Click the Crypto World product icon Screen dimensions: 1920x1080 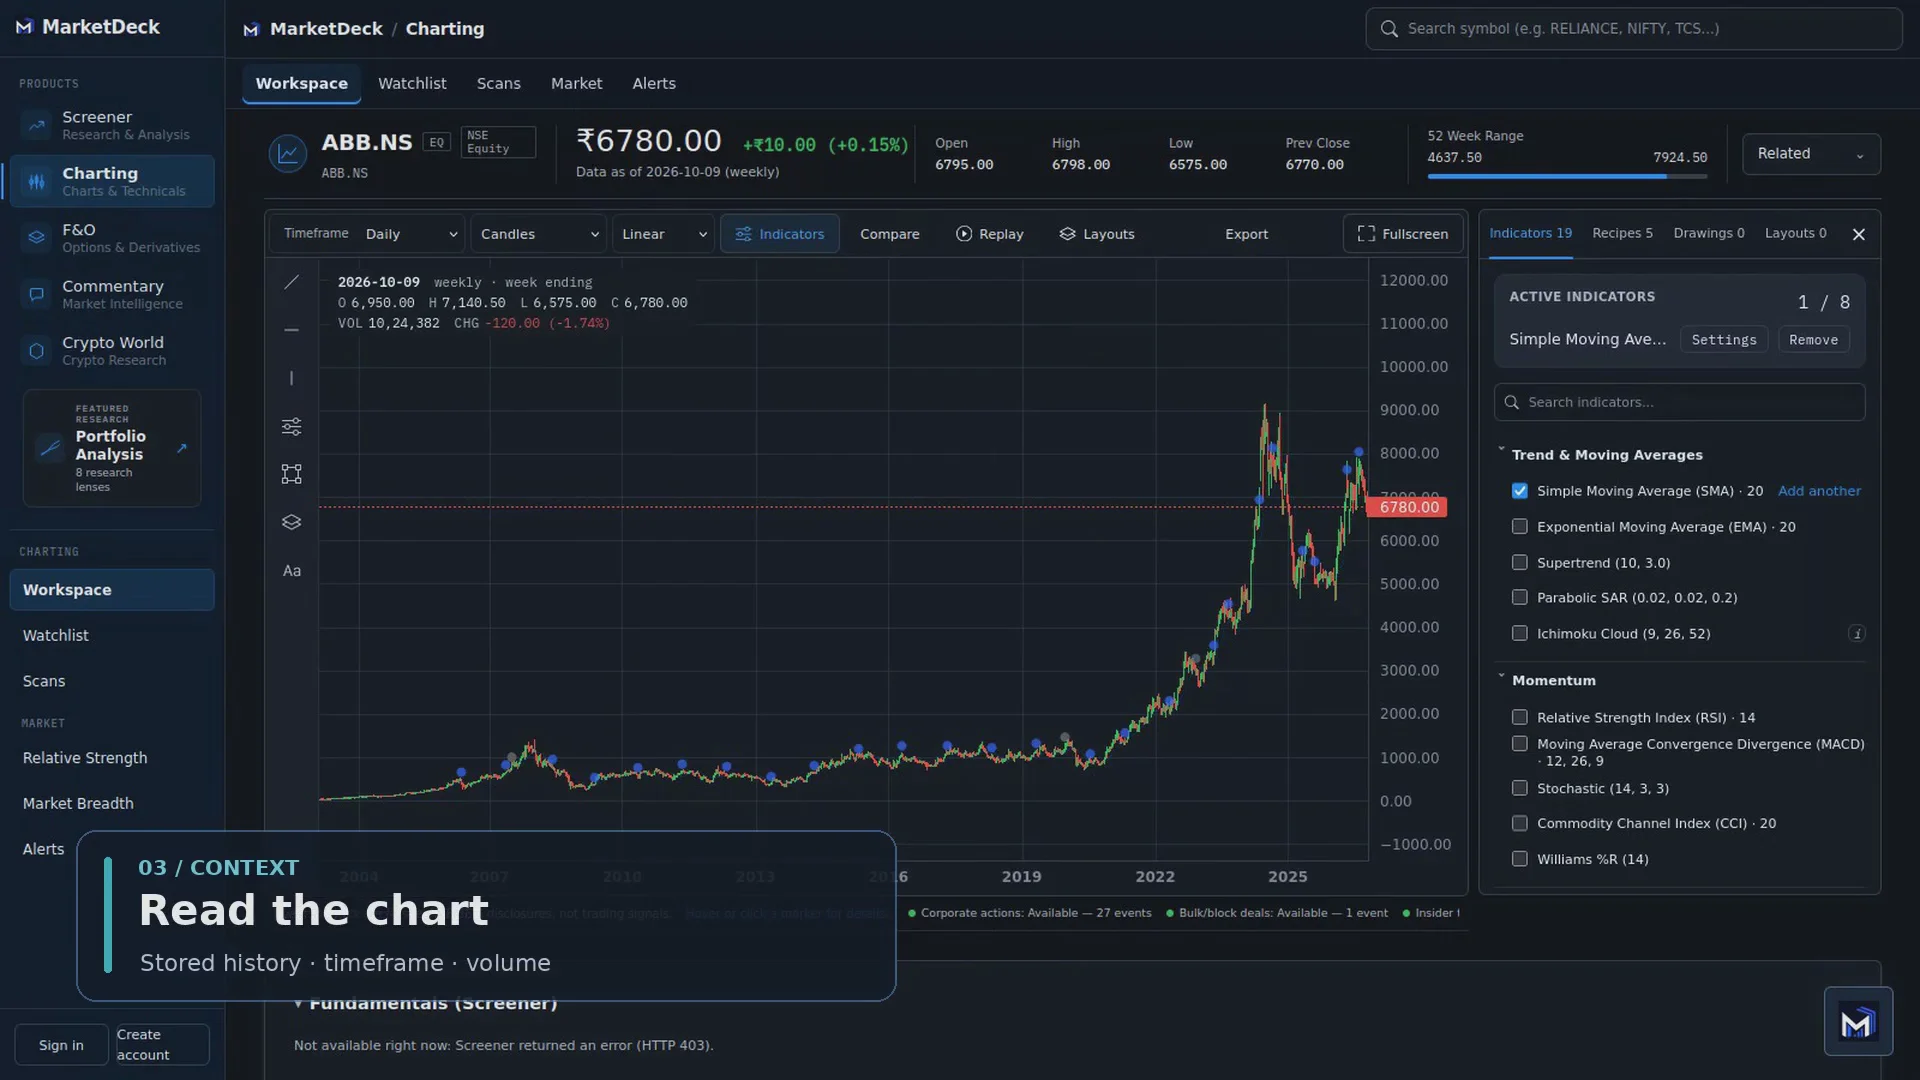pos(36,351)
